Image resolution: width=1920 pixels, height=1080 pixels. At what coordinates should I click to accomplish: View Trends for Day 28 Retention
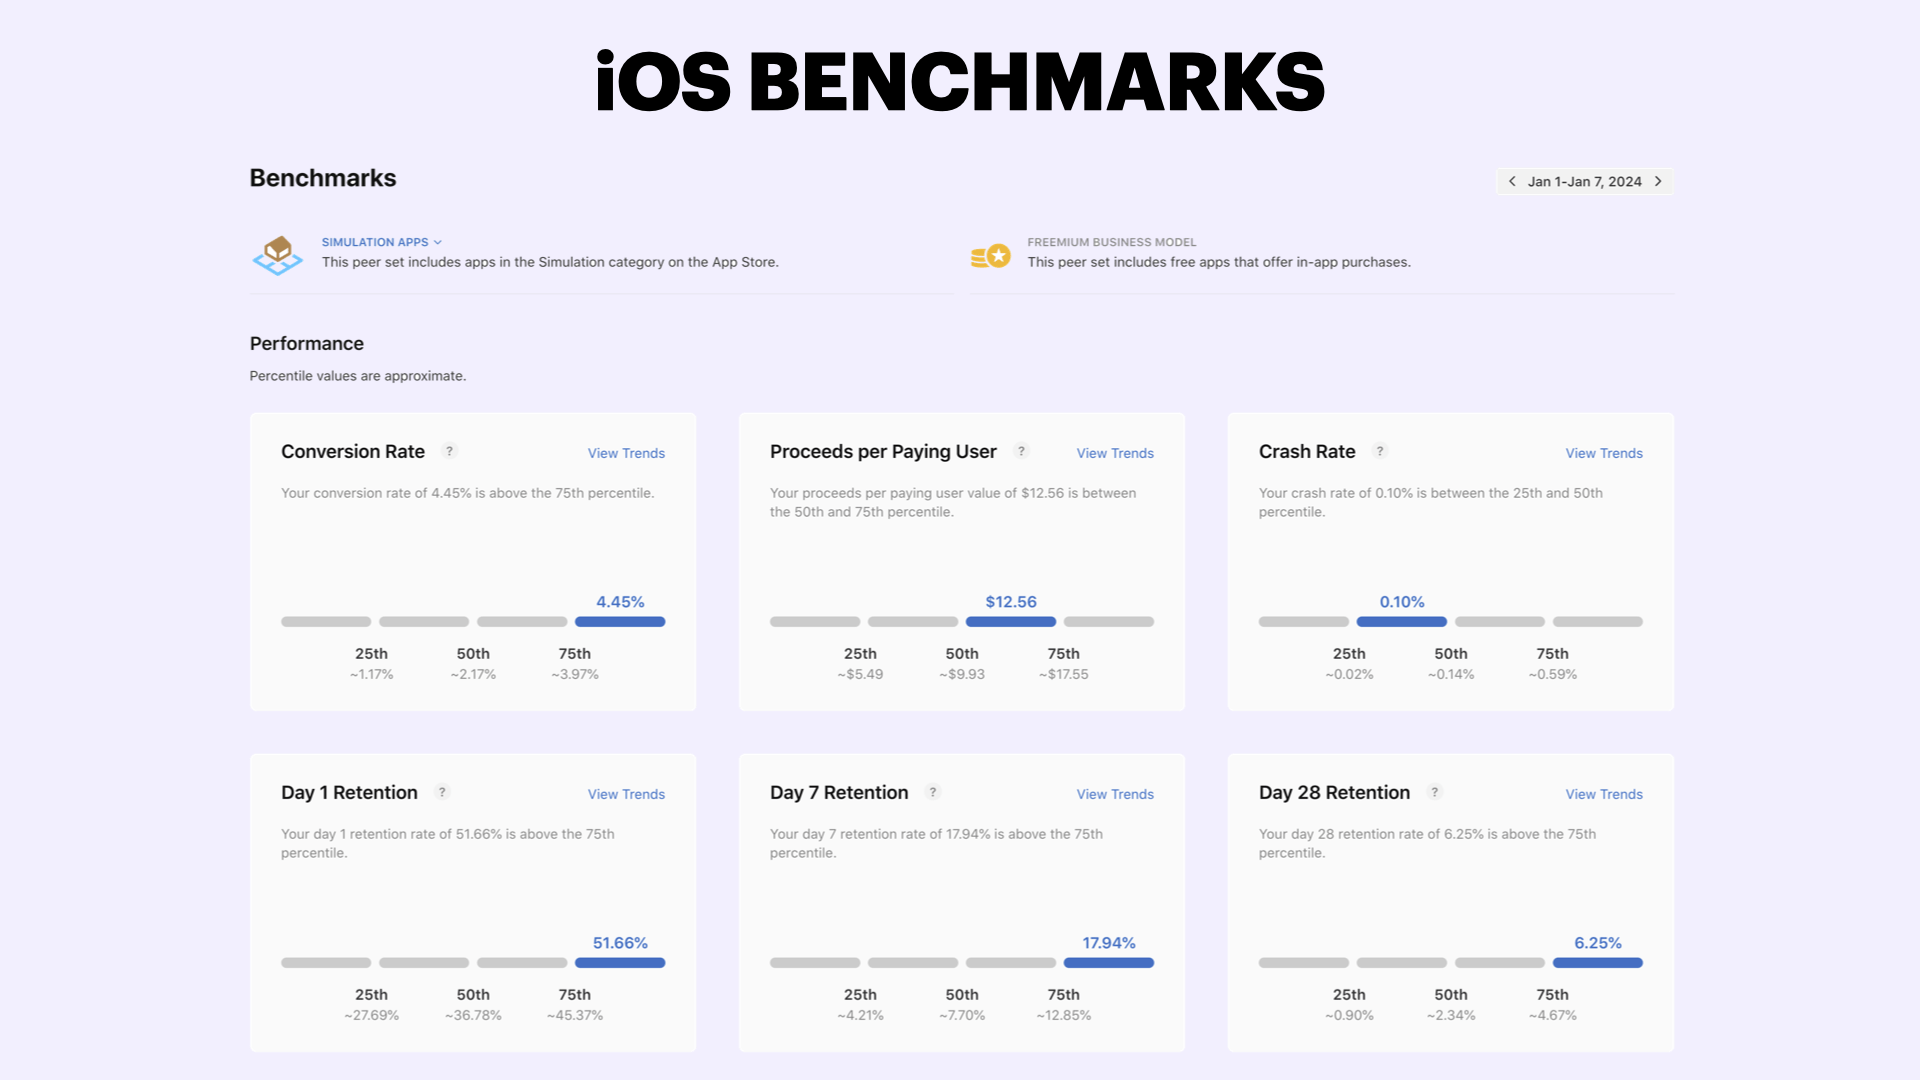[1604, 794]
